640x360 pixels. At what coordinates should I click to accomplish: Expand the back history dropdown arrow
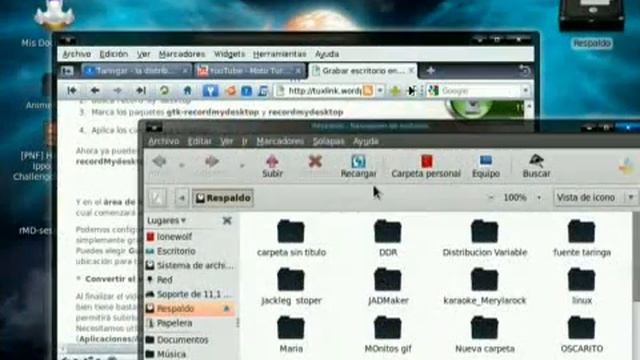click(182, 165)
